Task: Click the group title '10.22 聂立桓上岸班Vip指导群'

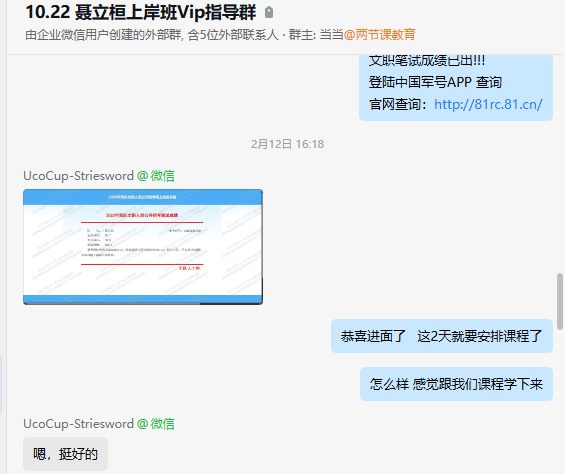Action: tap(141, 12)
